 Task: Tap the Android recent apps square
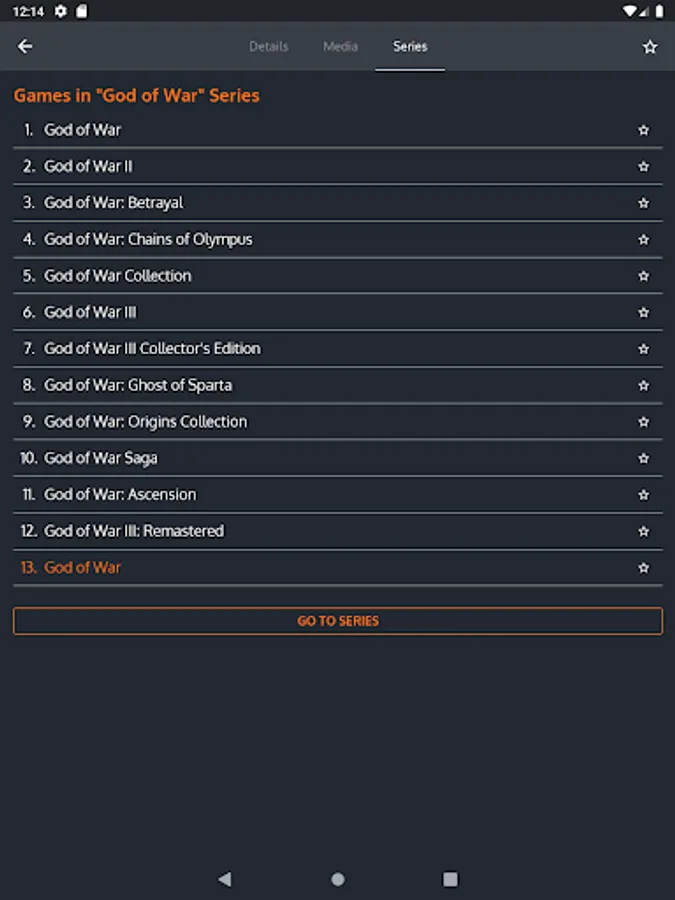click(450, 879)
